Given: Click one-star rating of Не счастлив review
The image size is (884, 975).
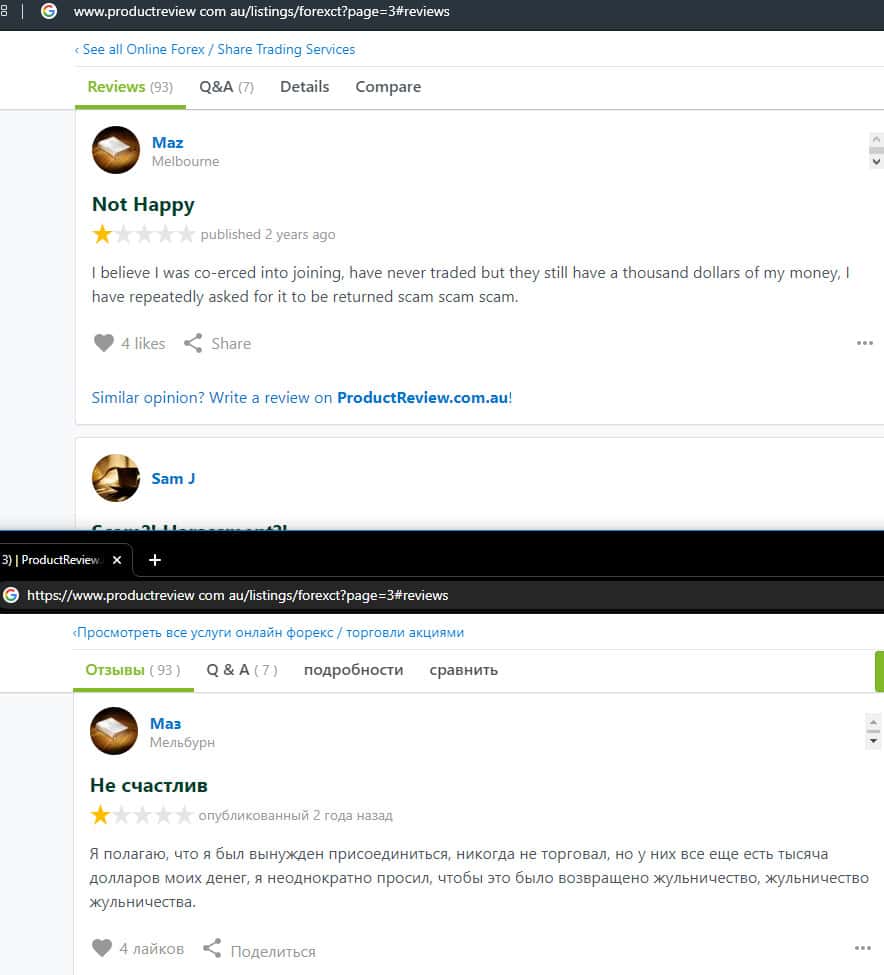Looking at the screenshot, I should [100, 815].
